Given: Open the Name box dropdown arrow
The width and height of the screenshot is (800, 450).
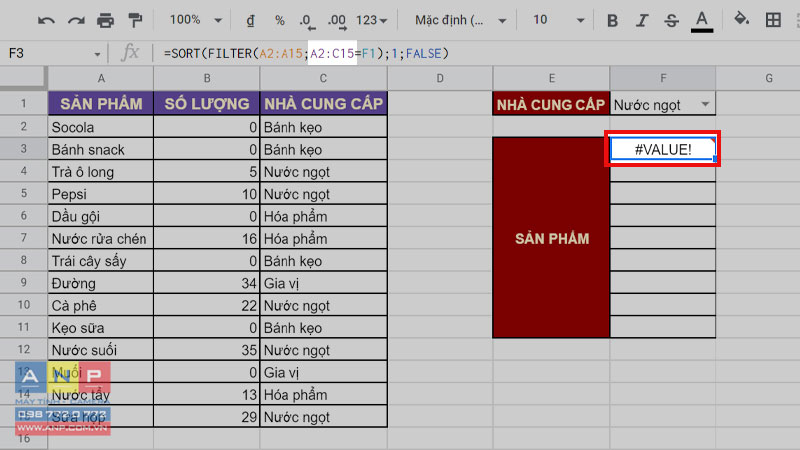Looking at the screenshot, I should pyautogui.click(x=97, y=54).
